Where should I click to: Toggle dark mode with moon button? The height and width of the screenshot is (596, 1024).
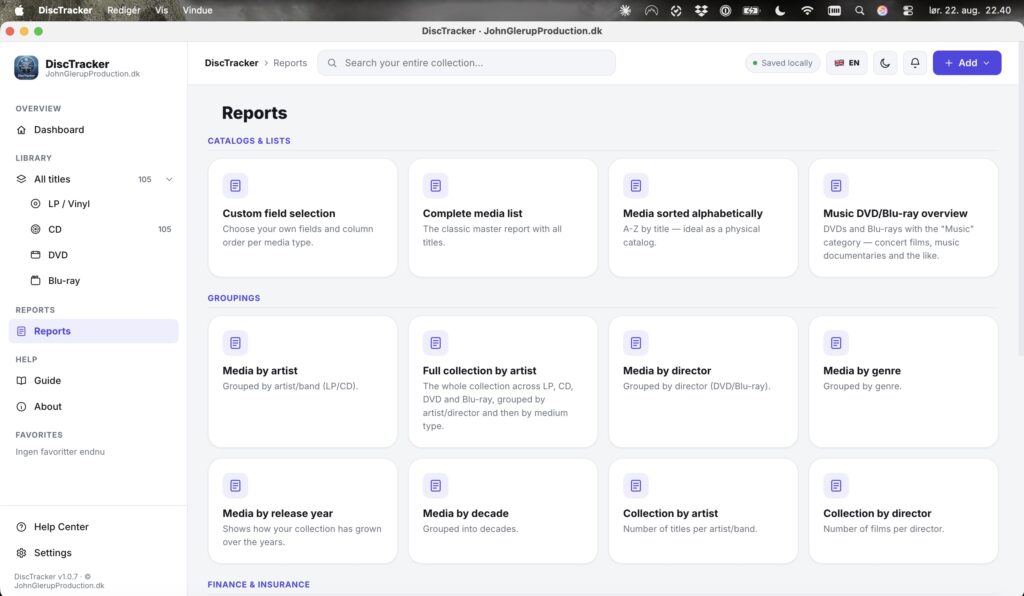pos(885,63)
